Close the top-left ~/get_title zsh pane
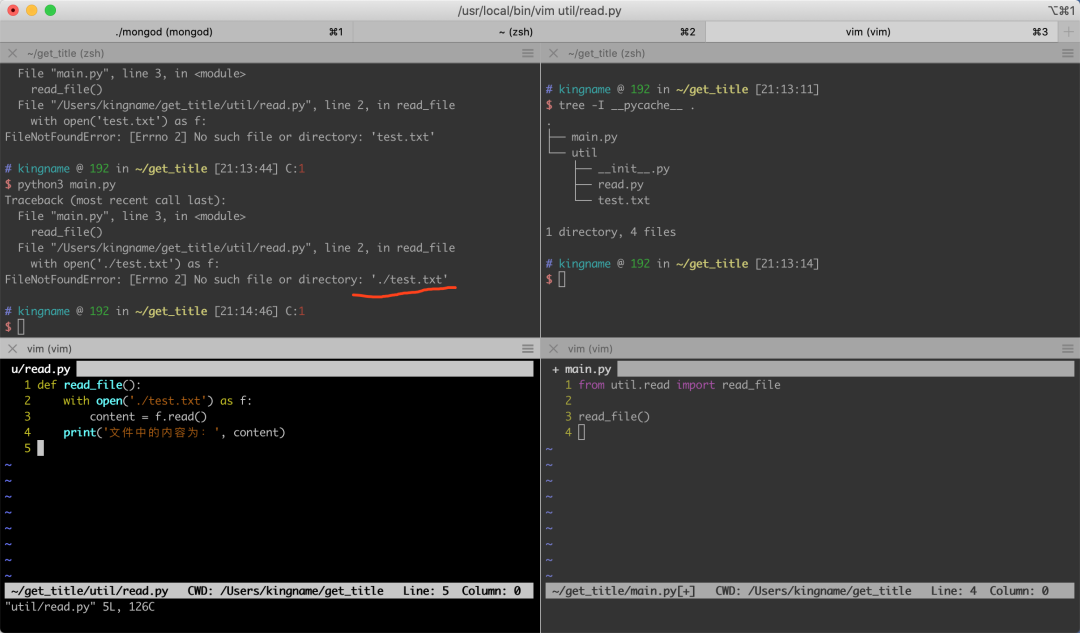The height and width of the screenshot is (633, 1080). click(12, 53)
